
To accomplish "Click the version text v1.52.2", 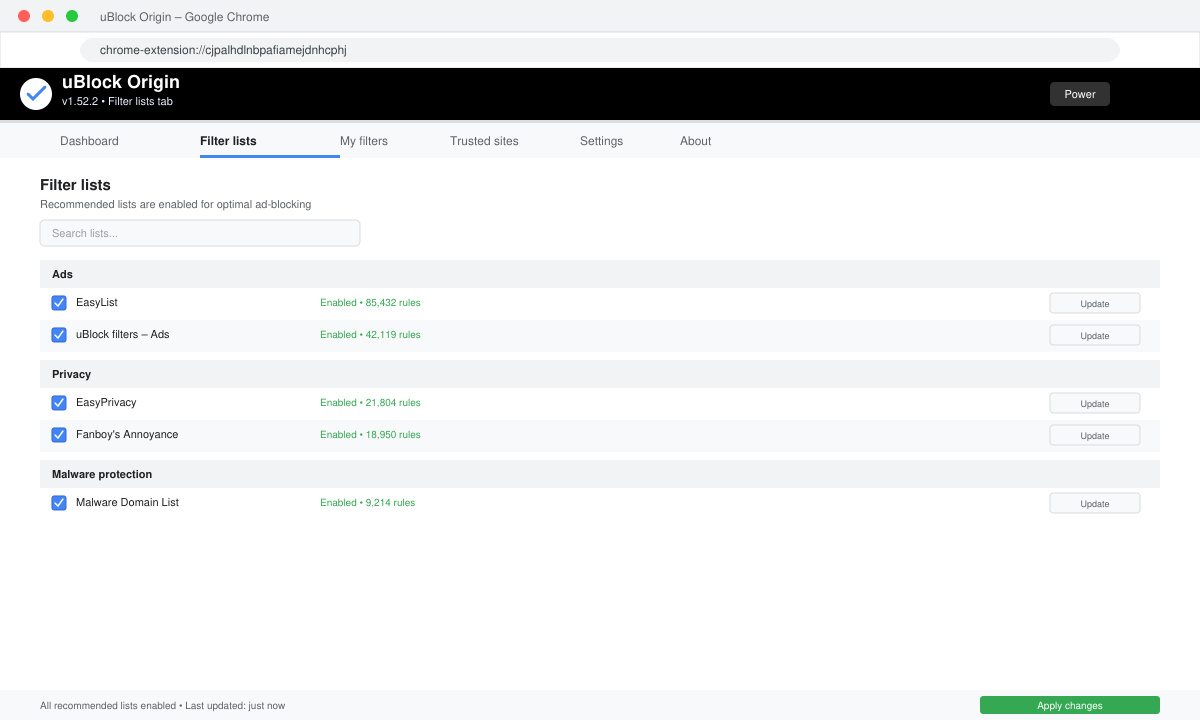I will click(x=80, y=102).
